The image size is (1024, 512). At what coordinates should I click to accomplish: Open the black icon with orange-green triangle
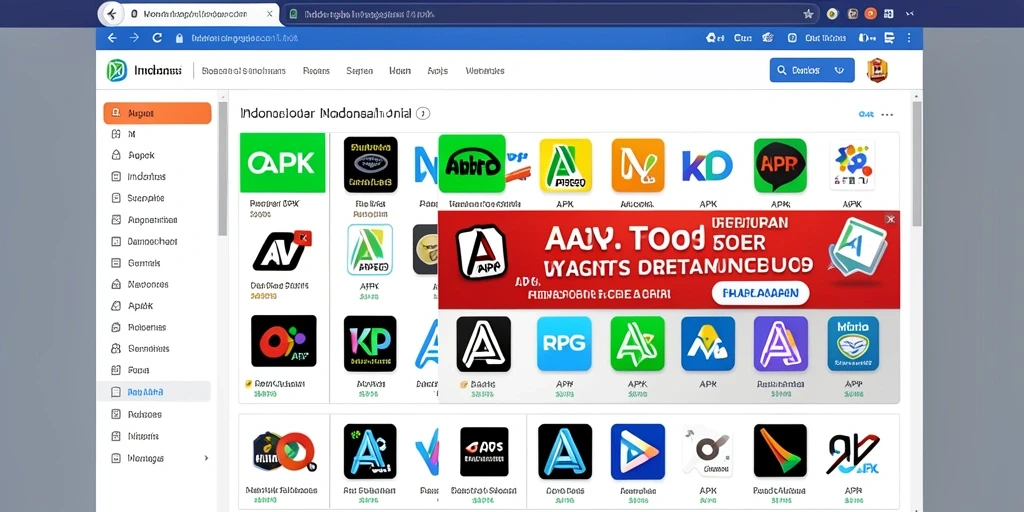(x=780, y=451)
